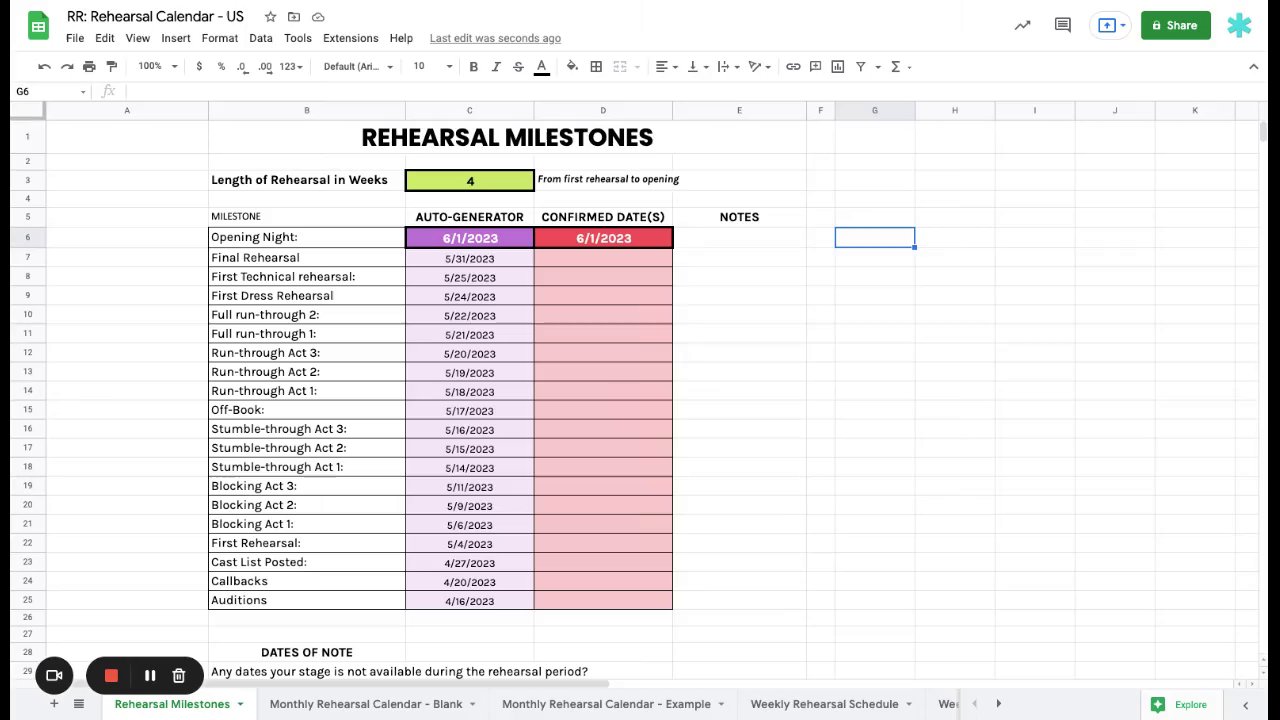Toggle strikethrough formatting

(x=518, y=67)
